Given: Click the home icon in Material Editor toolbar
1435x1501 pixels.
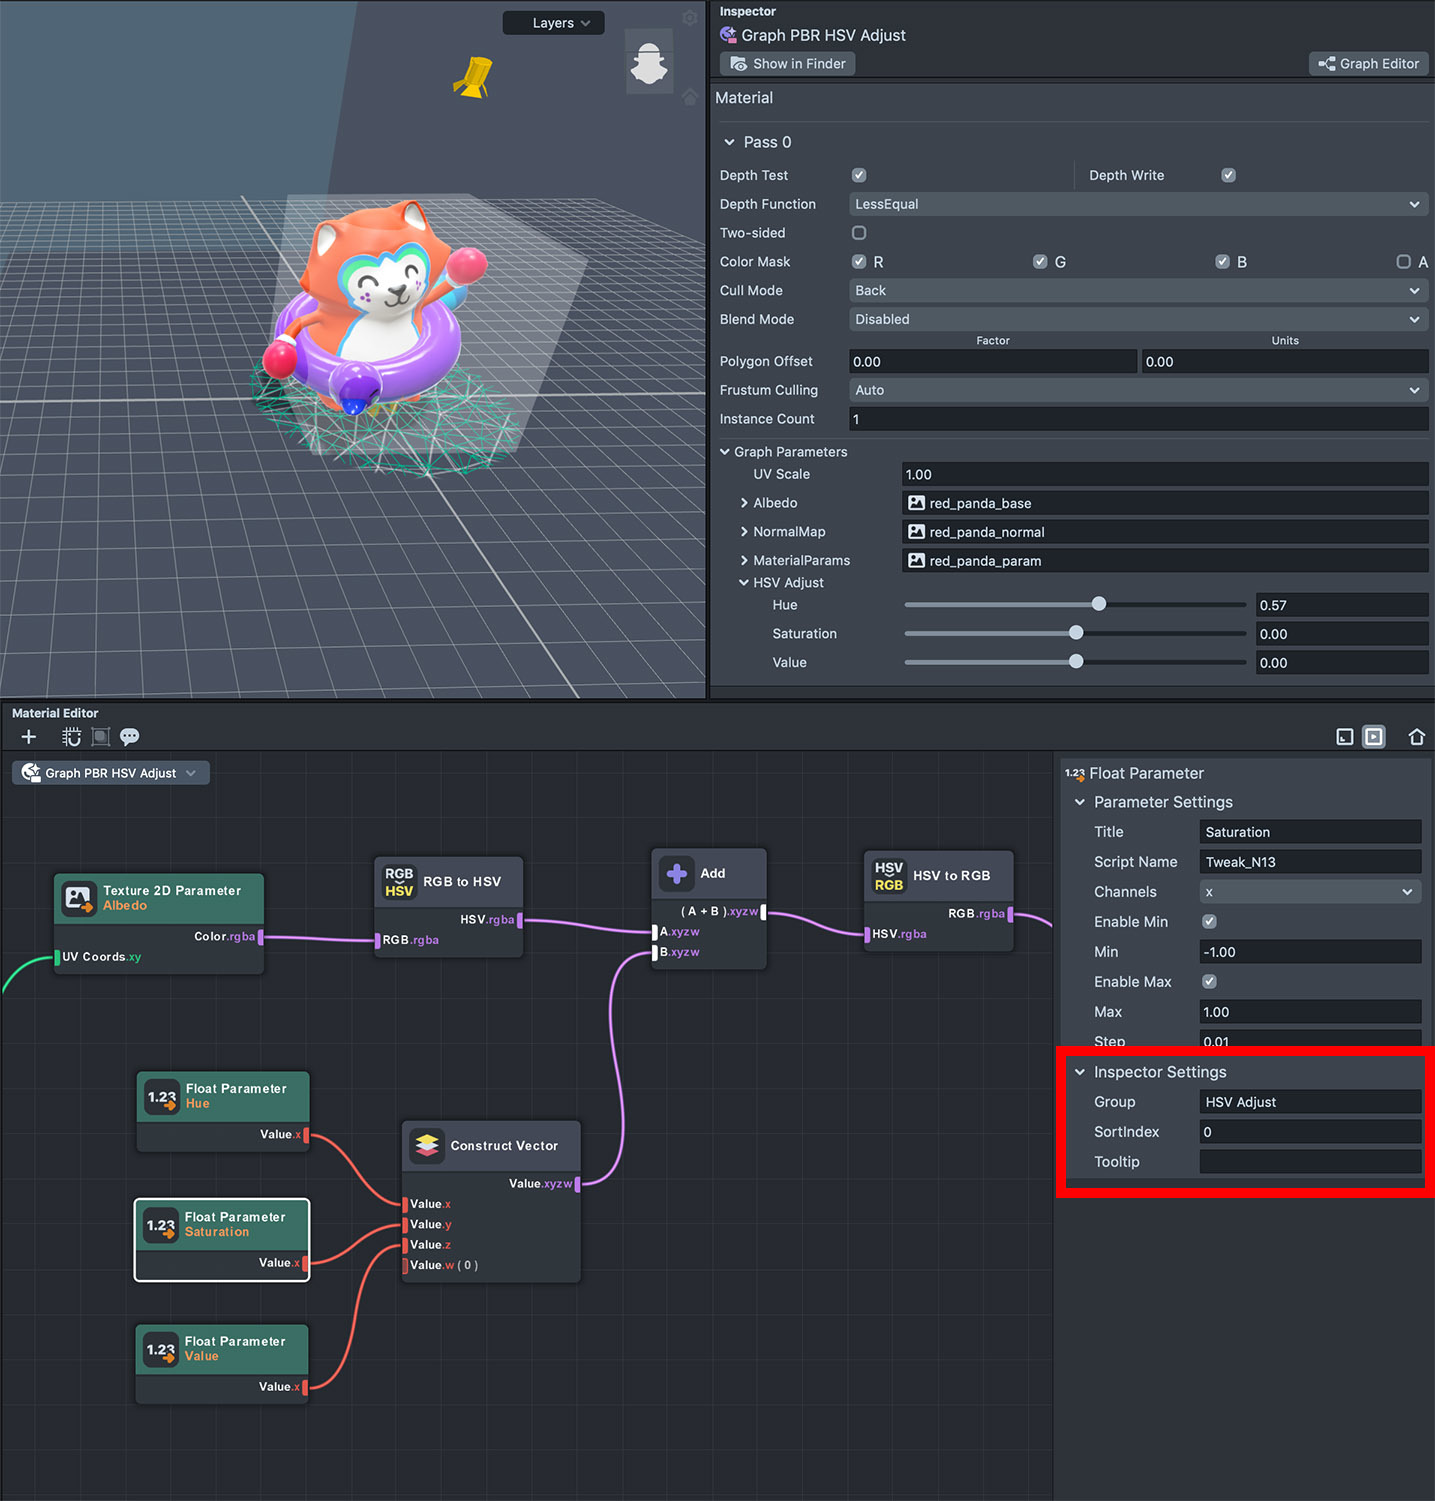Looking at the screenshot, I should pyautogui.click(x=1416, y=737).
